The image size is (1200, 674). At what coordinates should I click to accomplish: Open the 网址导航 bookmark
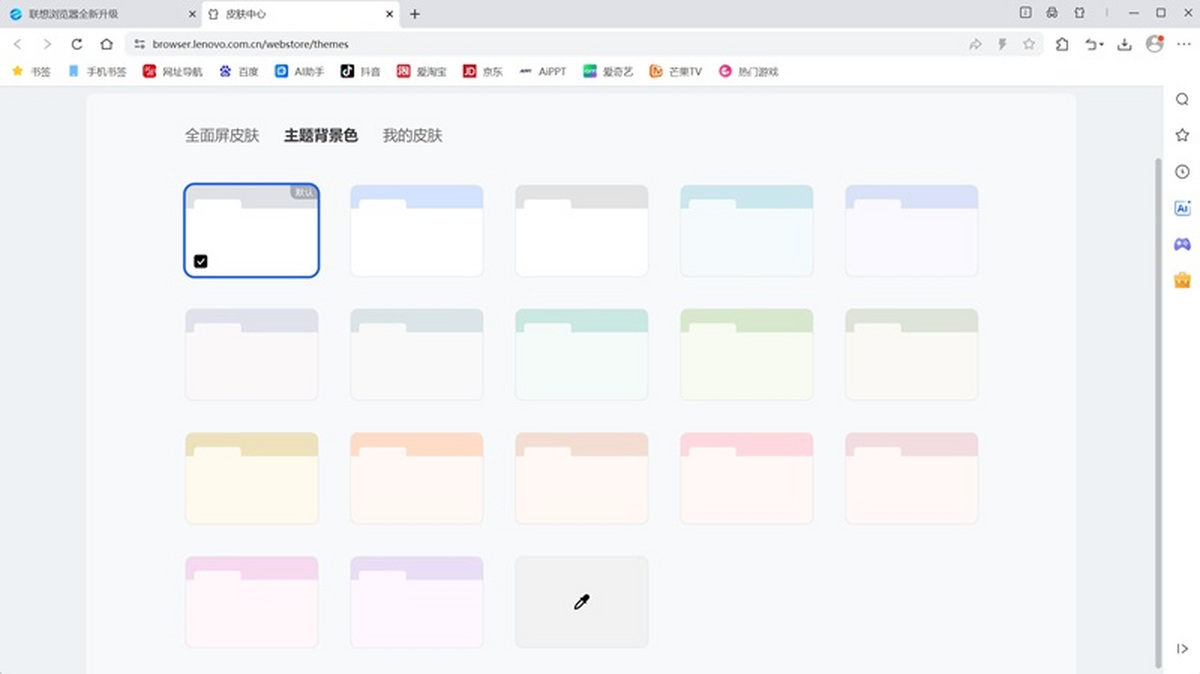click(x=172, y=72)
